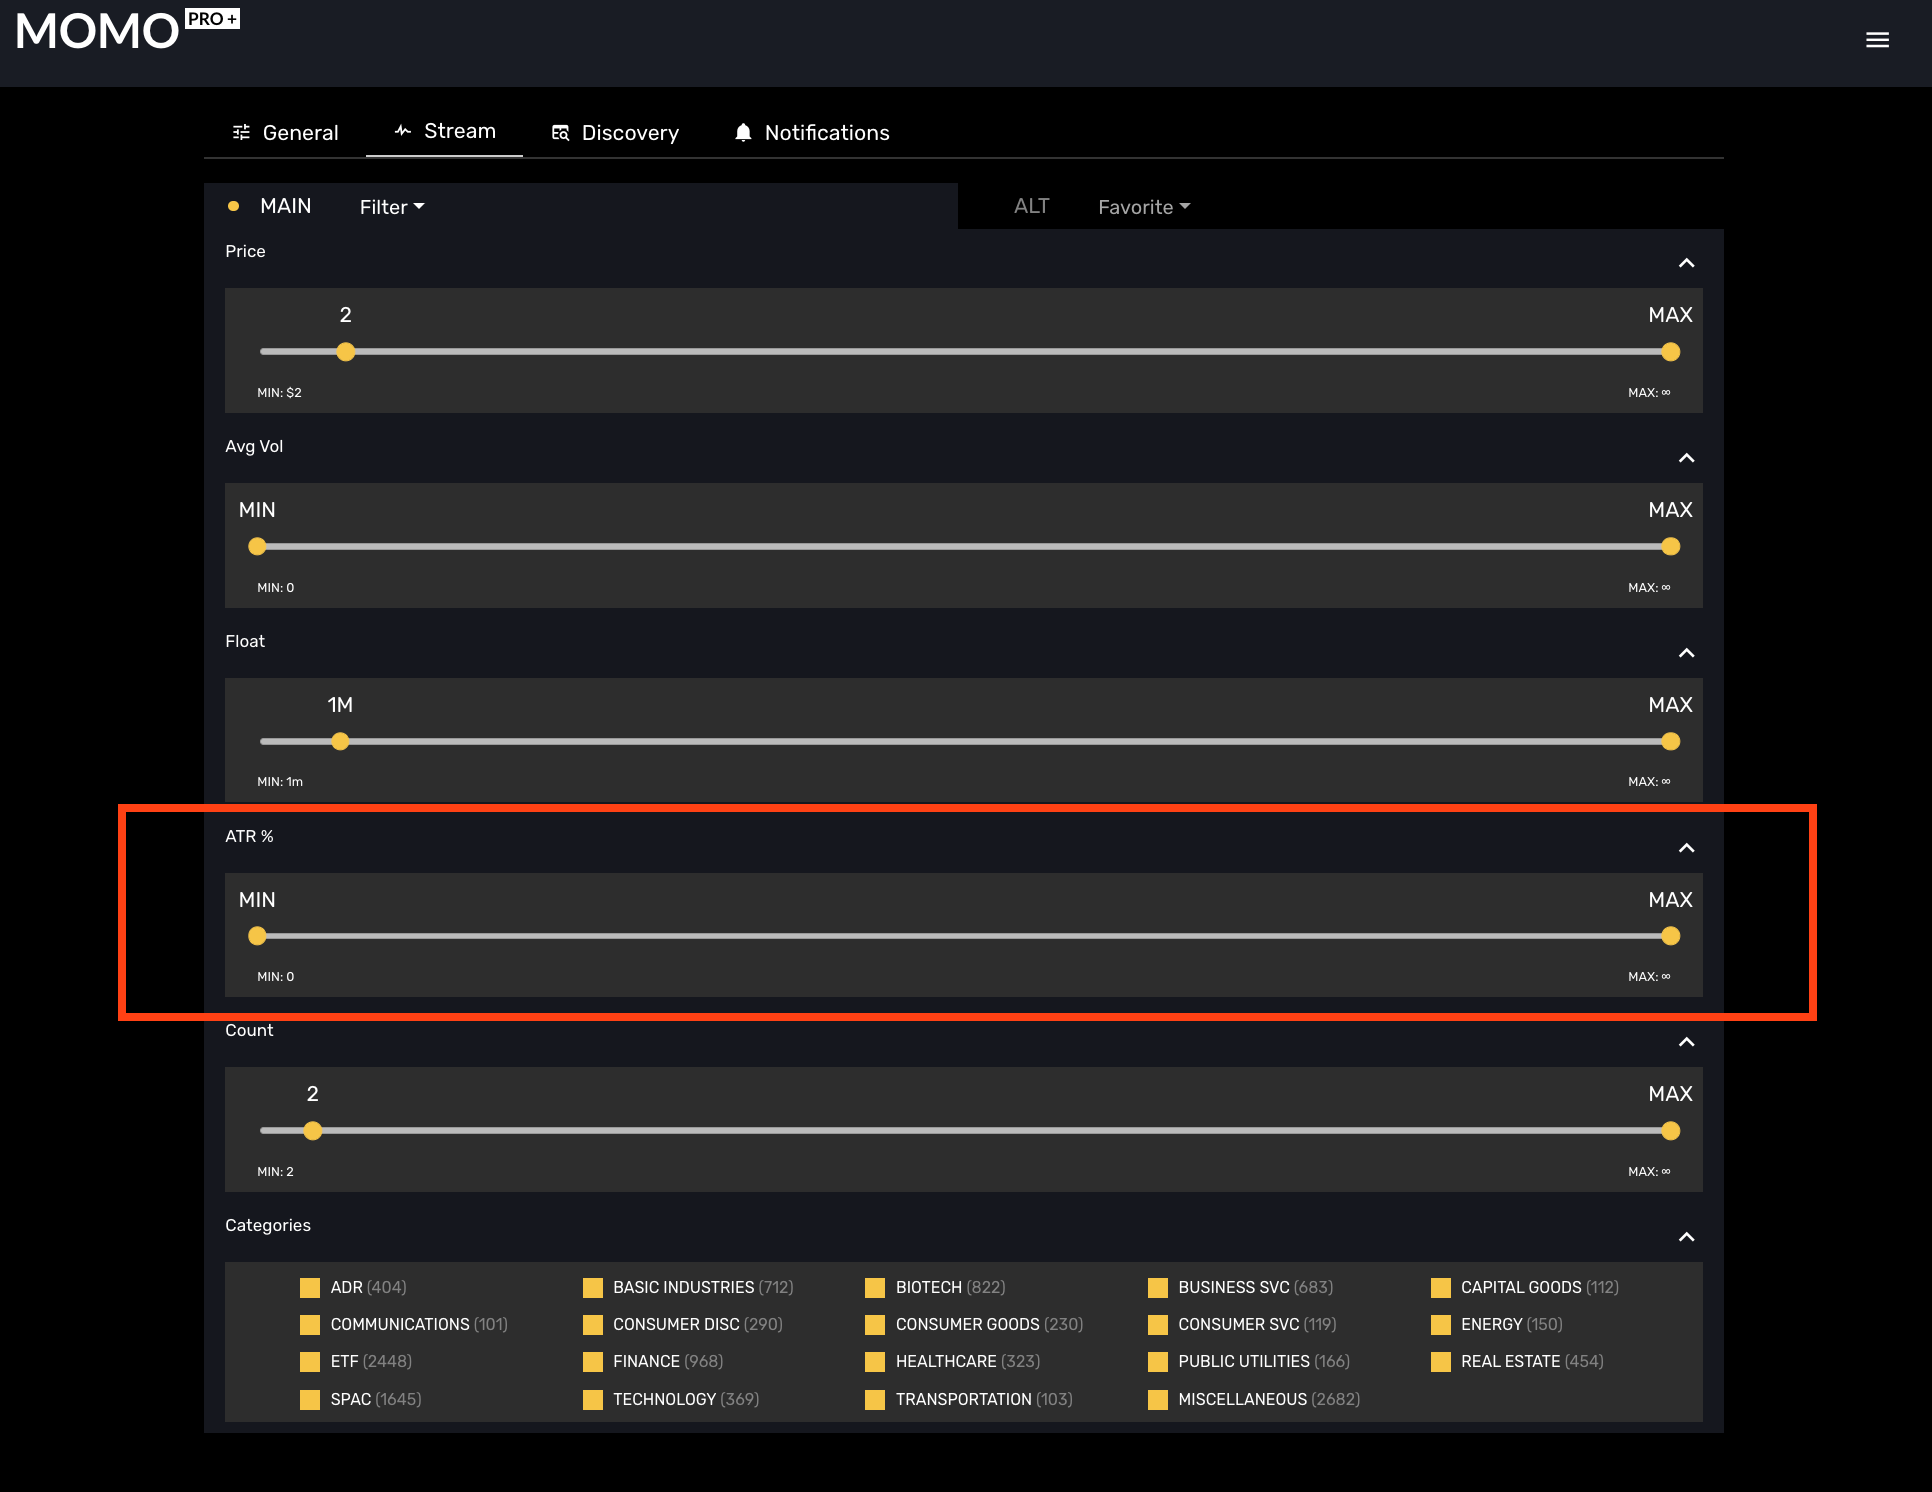Image resolution: width=1932 pixels, height=1492 pixels.
Task: Click the General sliders icon
Action: 241,132
